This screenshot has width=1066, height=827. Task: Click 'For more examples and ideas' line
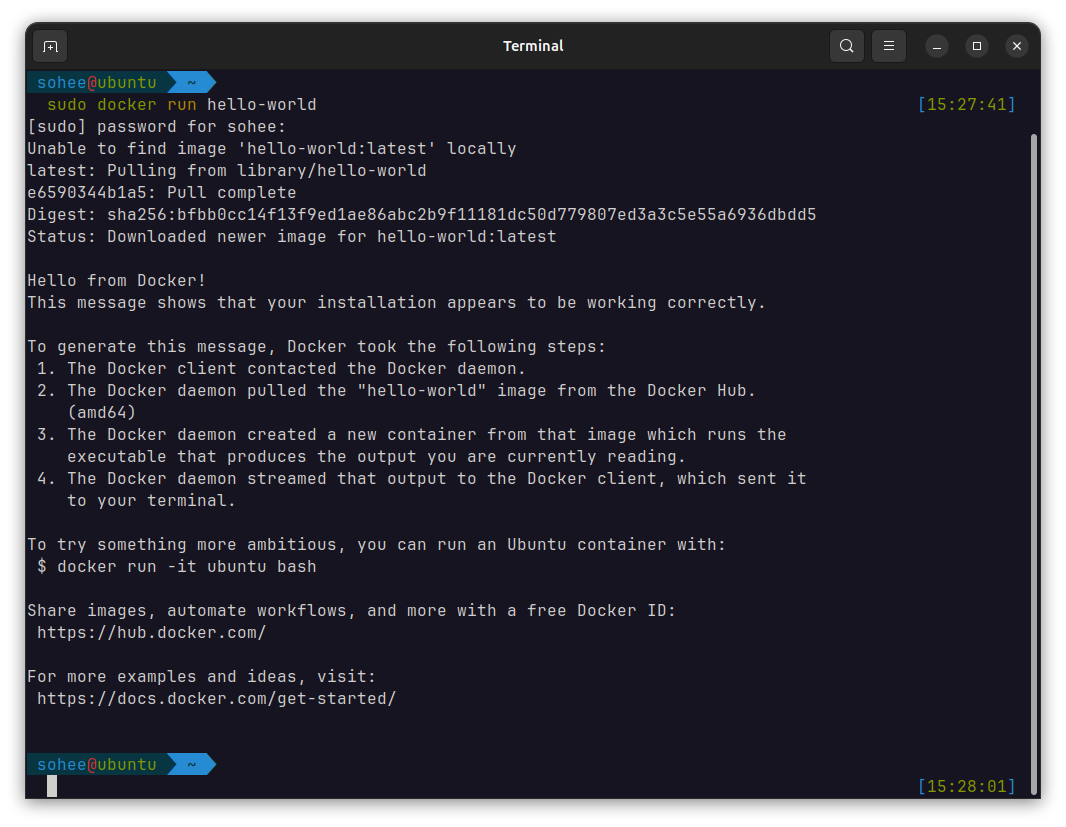201,677
